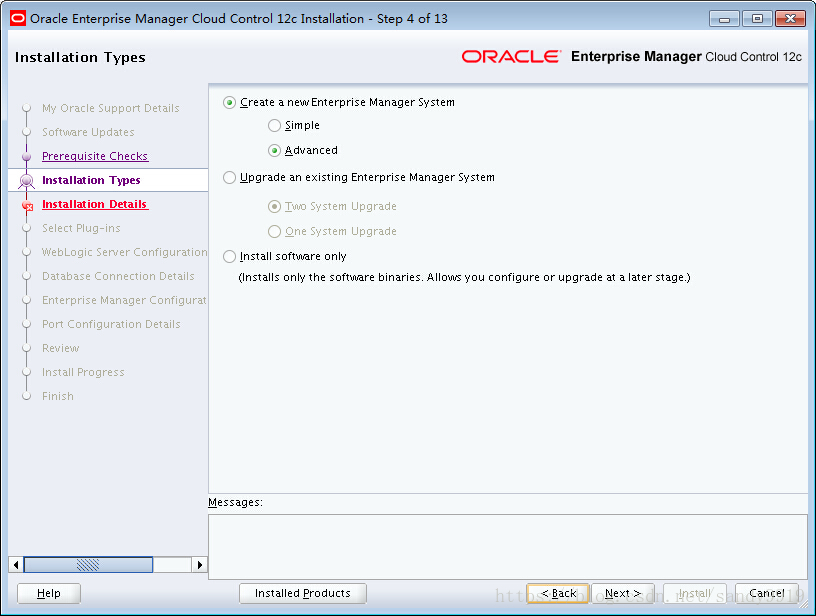Select Upgrade an existing Enterprise Manager System
This screenshot has width=816, height=616.
(230, 177)
